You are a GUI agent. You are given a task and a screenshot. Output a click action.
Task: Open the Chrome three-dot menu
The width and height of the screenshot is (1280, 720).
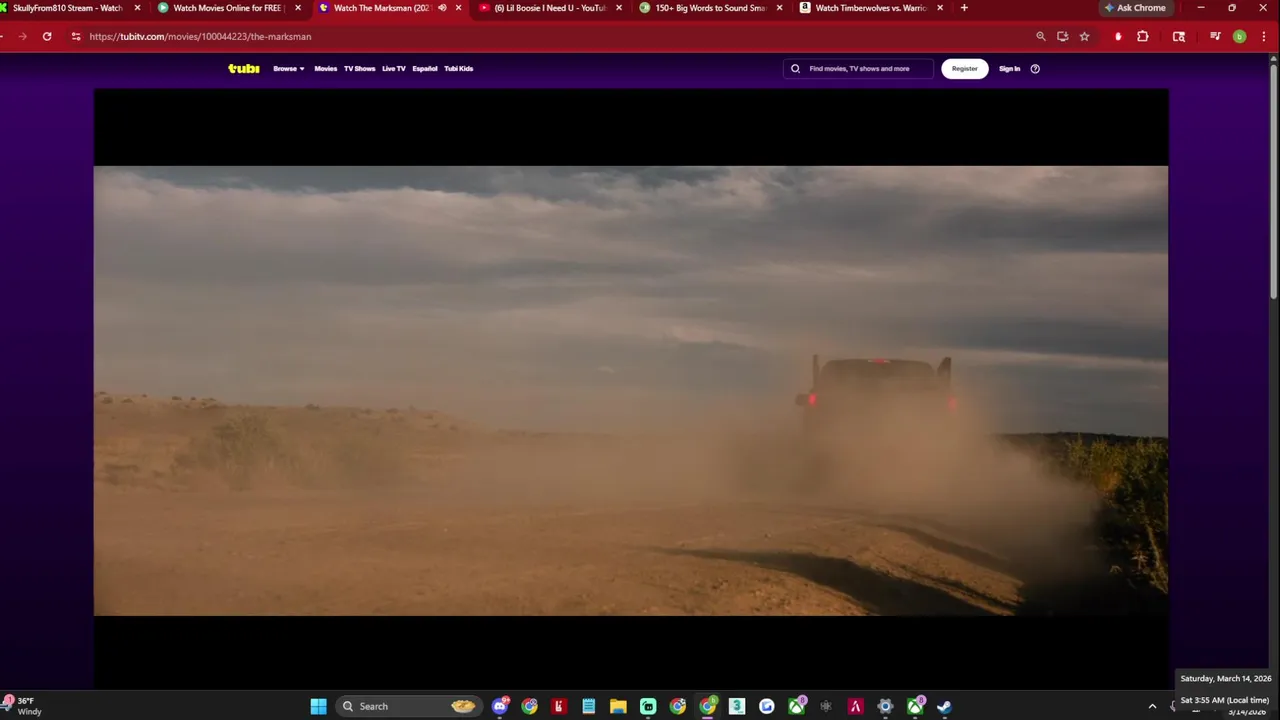pyautogui.click(x=1263, y=36)
